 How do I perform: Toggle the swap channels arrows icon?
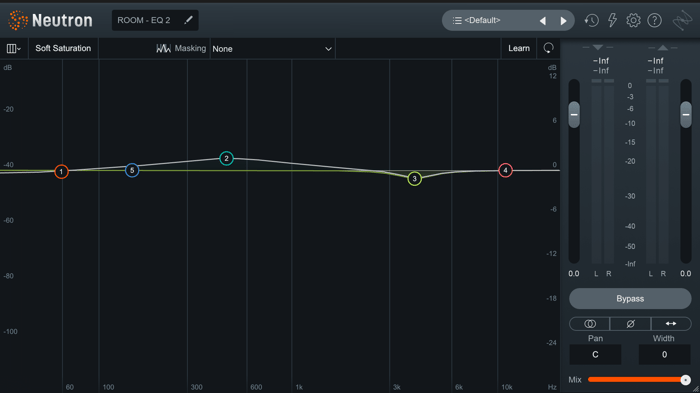pyautogui.click(x=671, y=324)
